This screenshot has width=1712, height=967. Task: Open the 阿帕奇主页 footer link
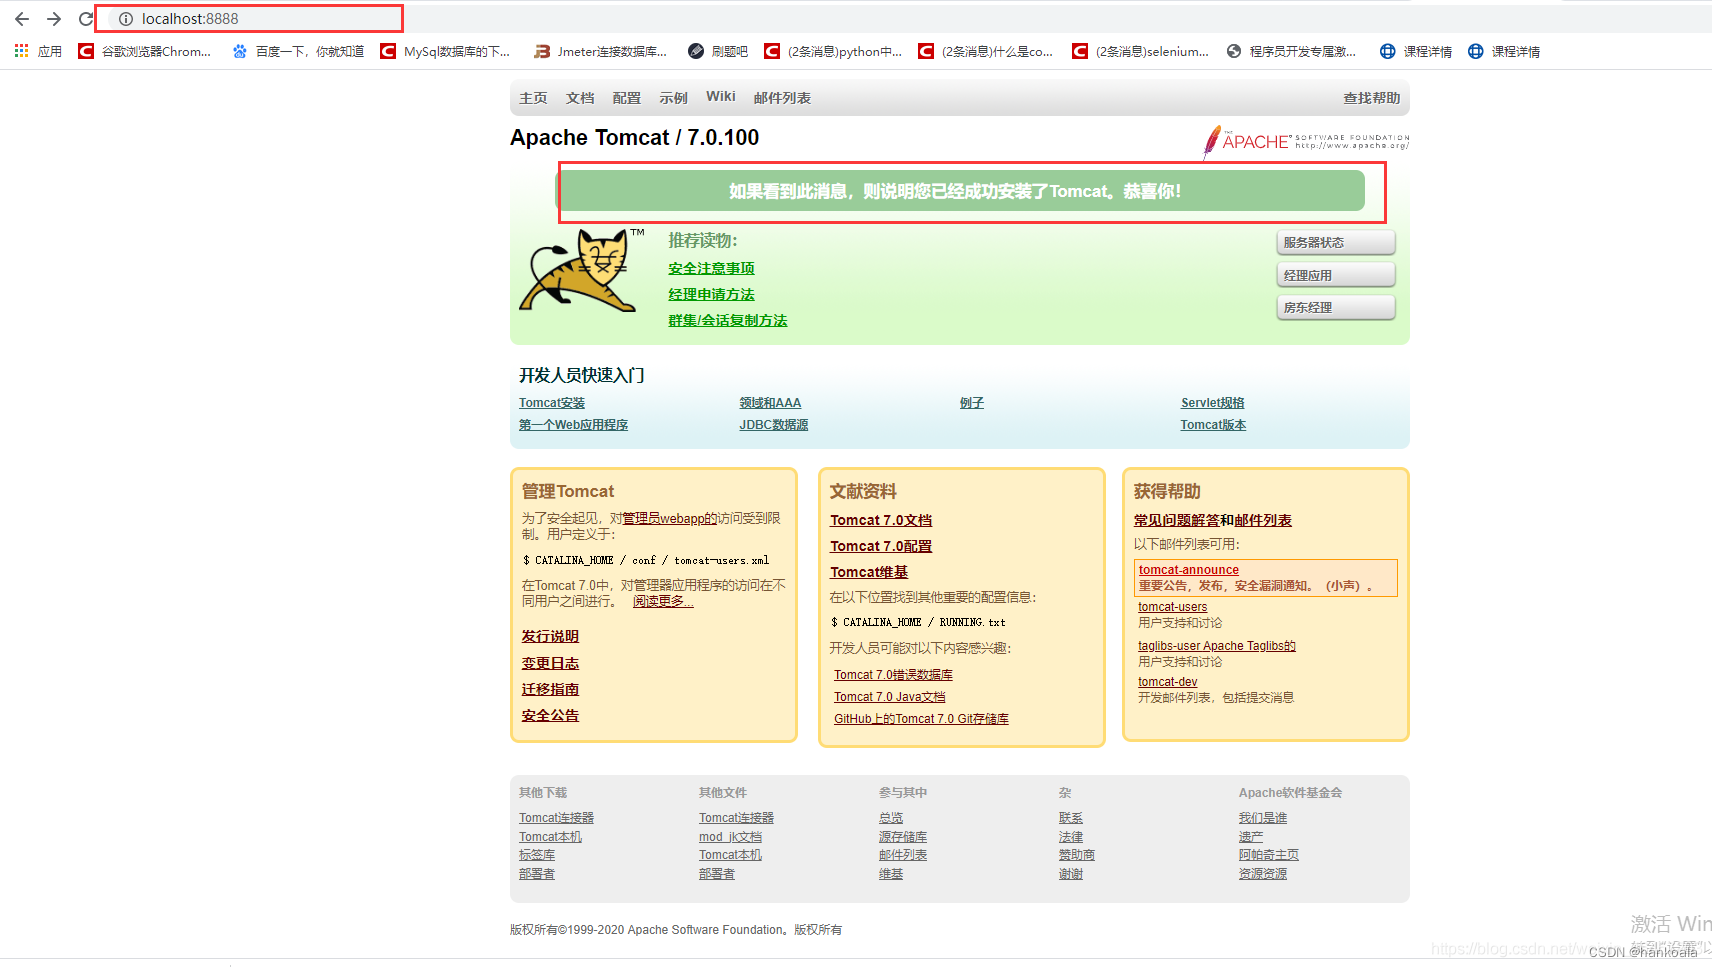pos(1269,854)
